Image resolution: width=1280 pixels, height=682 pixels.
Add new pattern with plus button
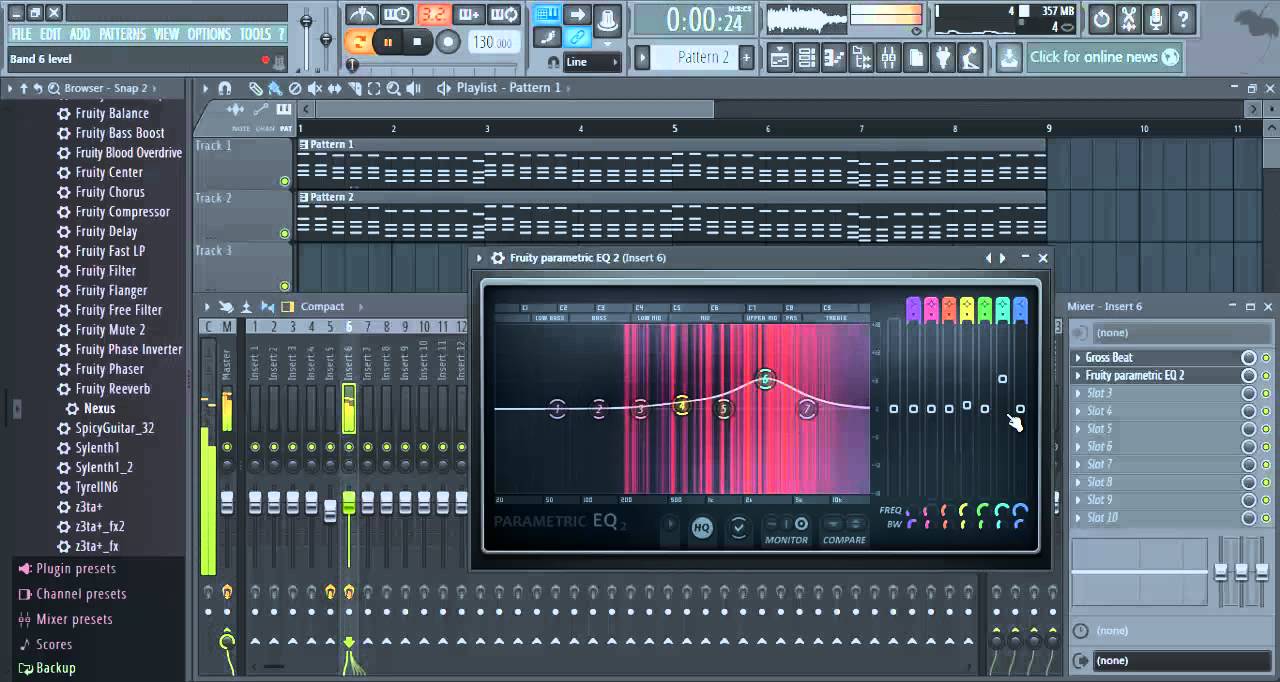point(746,57)
